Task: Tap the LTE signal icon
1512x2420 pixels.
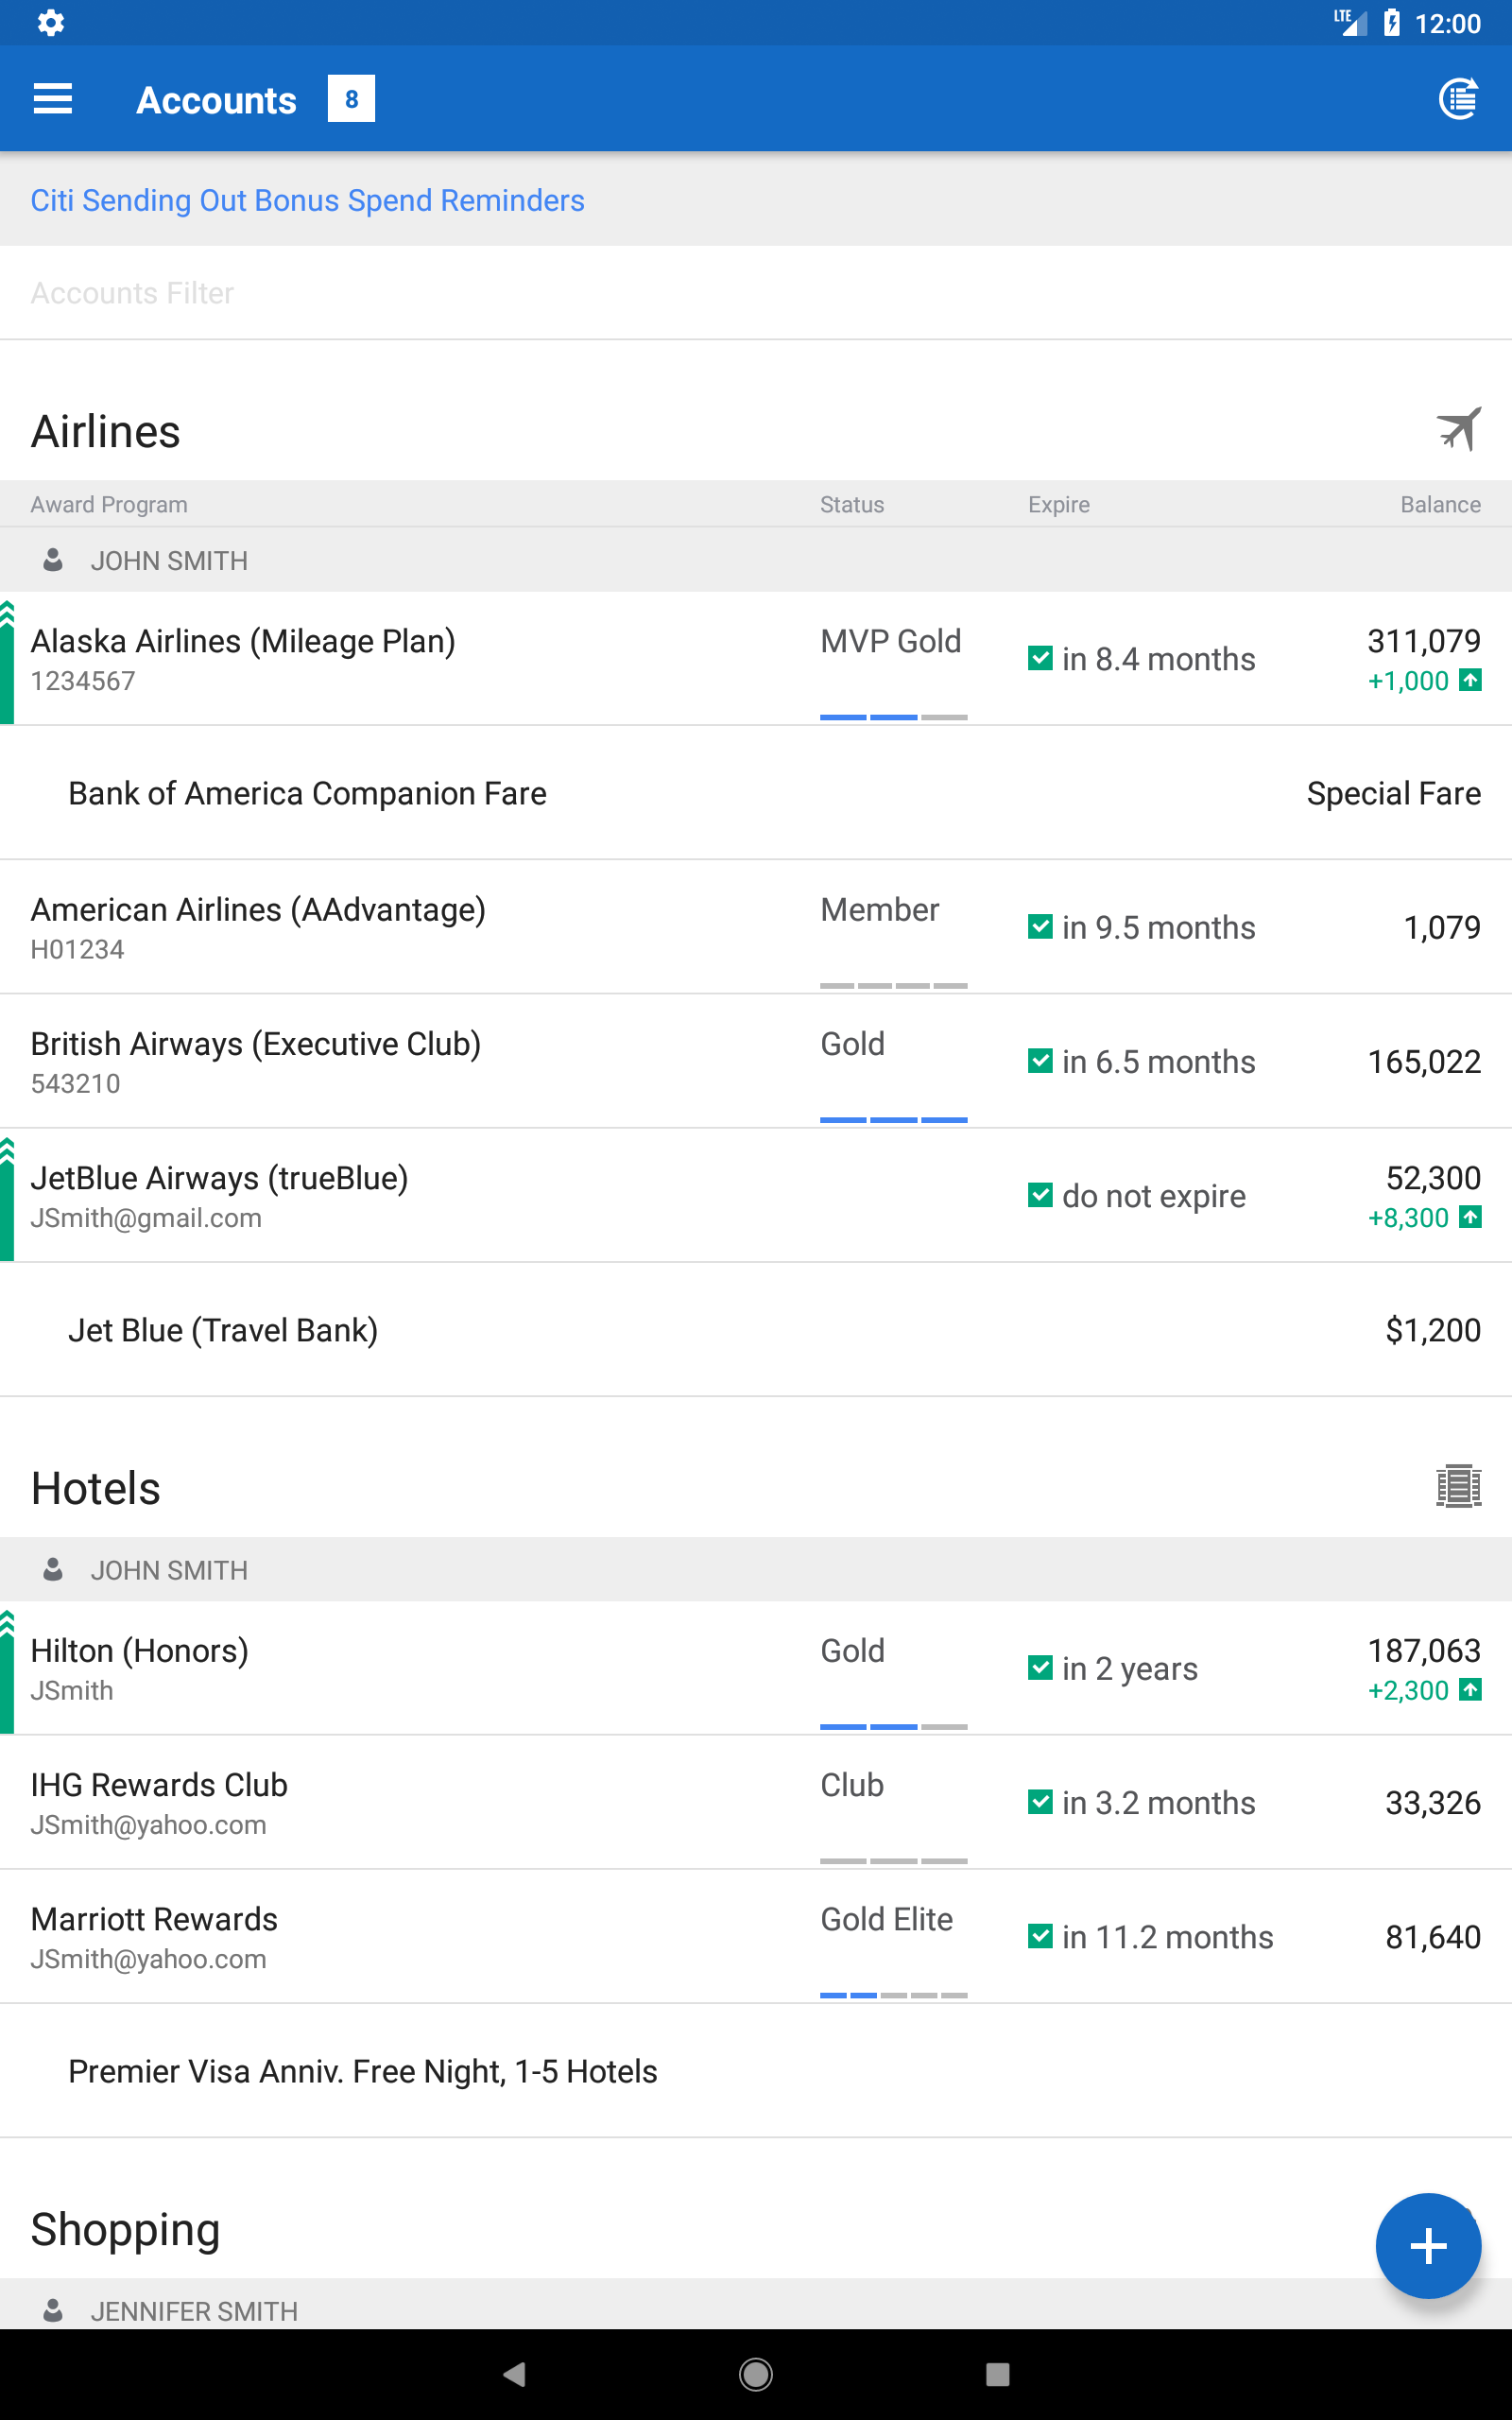Action: (x=1351, y=22)
